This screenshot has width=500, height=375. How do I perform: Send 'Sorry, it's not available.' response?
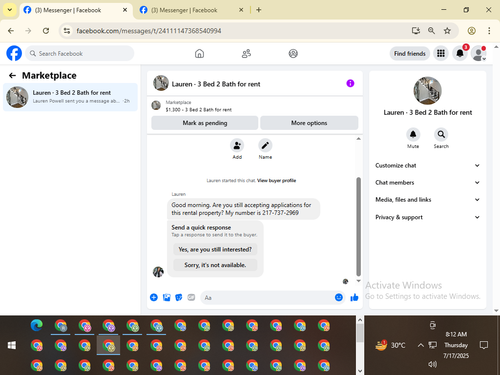coord(215,265)
